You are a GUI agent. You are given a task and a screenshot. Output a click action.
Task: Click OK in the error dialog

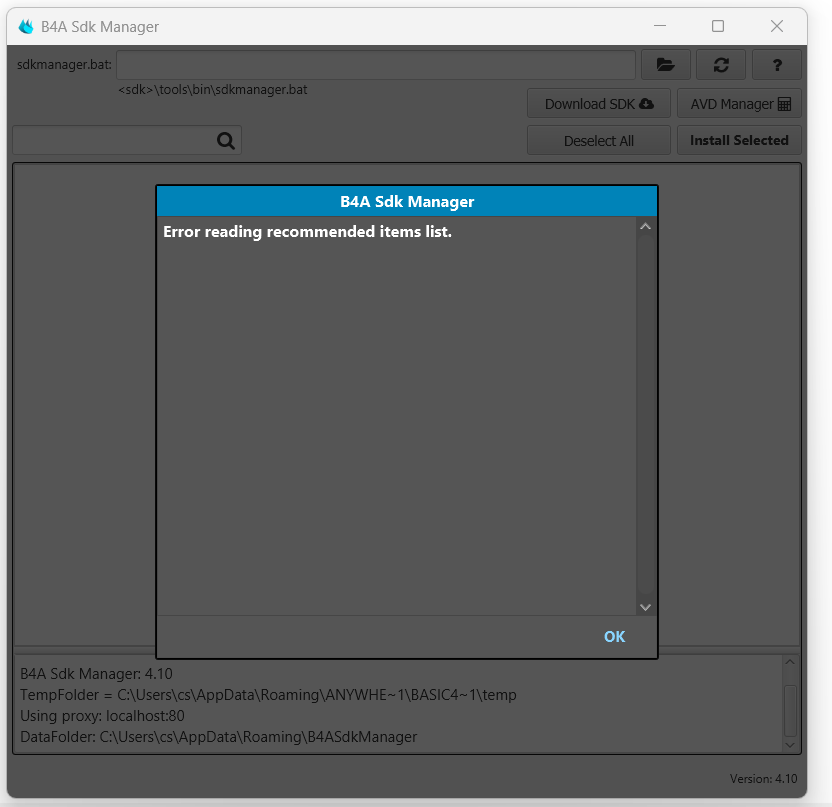pos(614,636)
